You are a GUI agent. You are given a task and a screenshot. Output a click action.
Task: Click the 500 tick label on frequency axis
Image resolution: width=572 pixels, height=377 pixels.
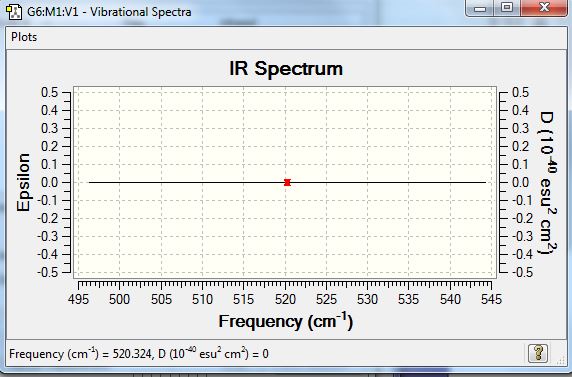pos(119,299)
